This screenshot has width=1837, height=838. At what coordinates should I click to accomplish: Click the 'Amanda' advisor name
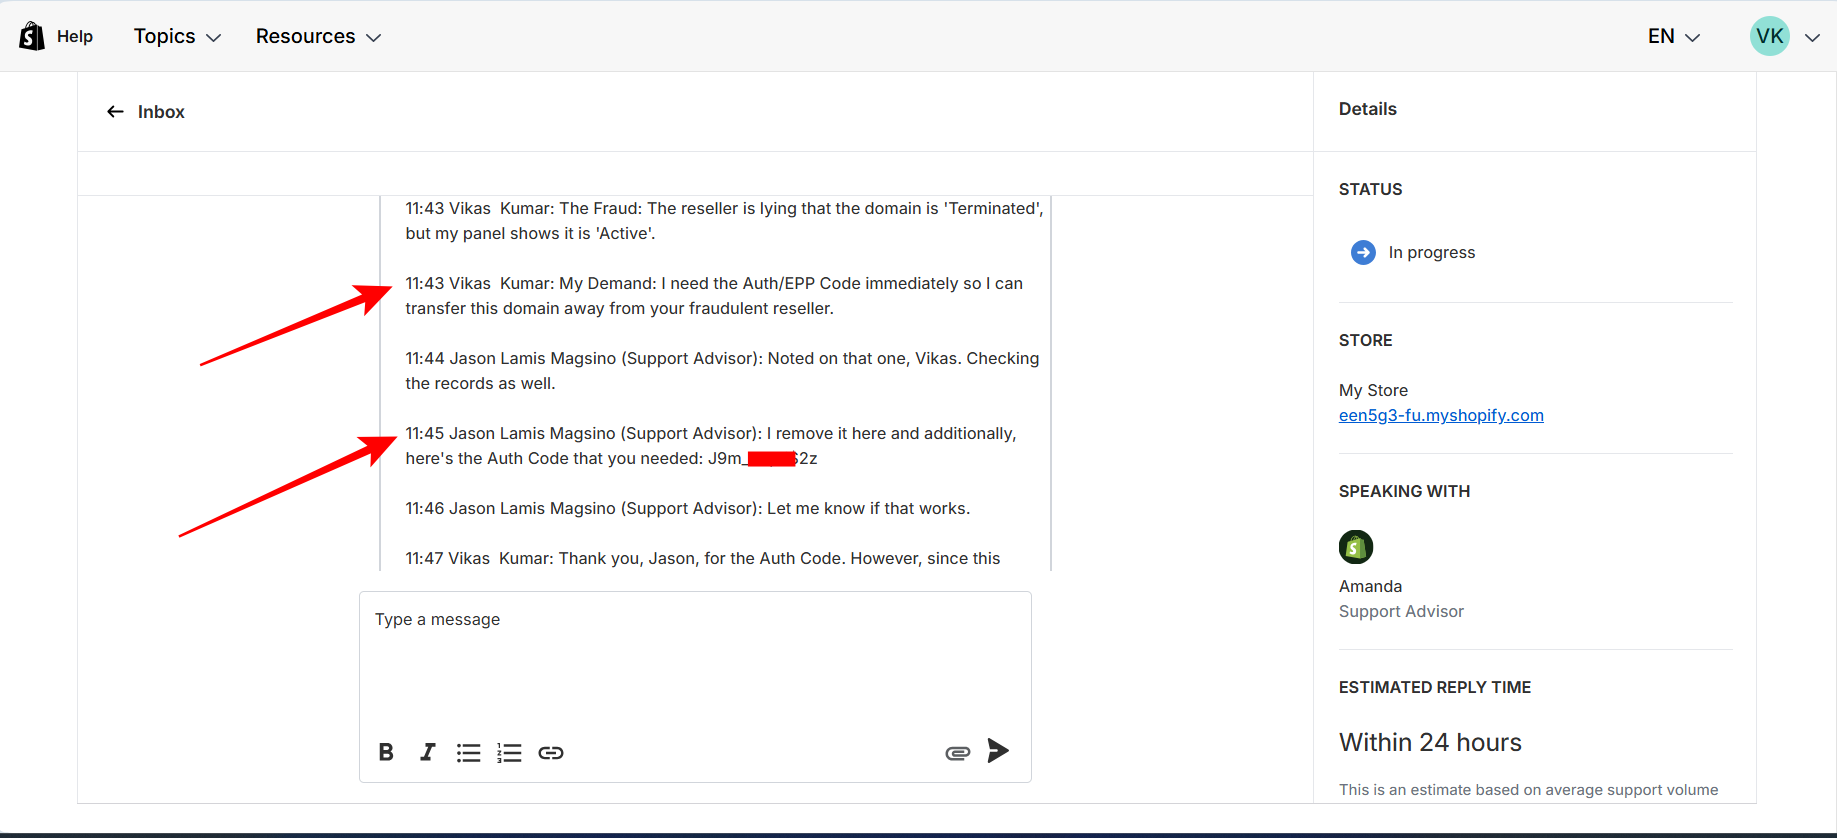(x=1370, y=586)
